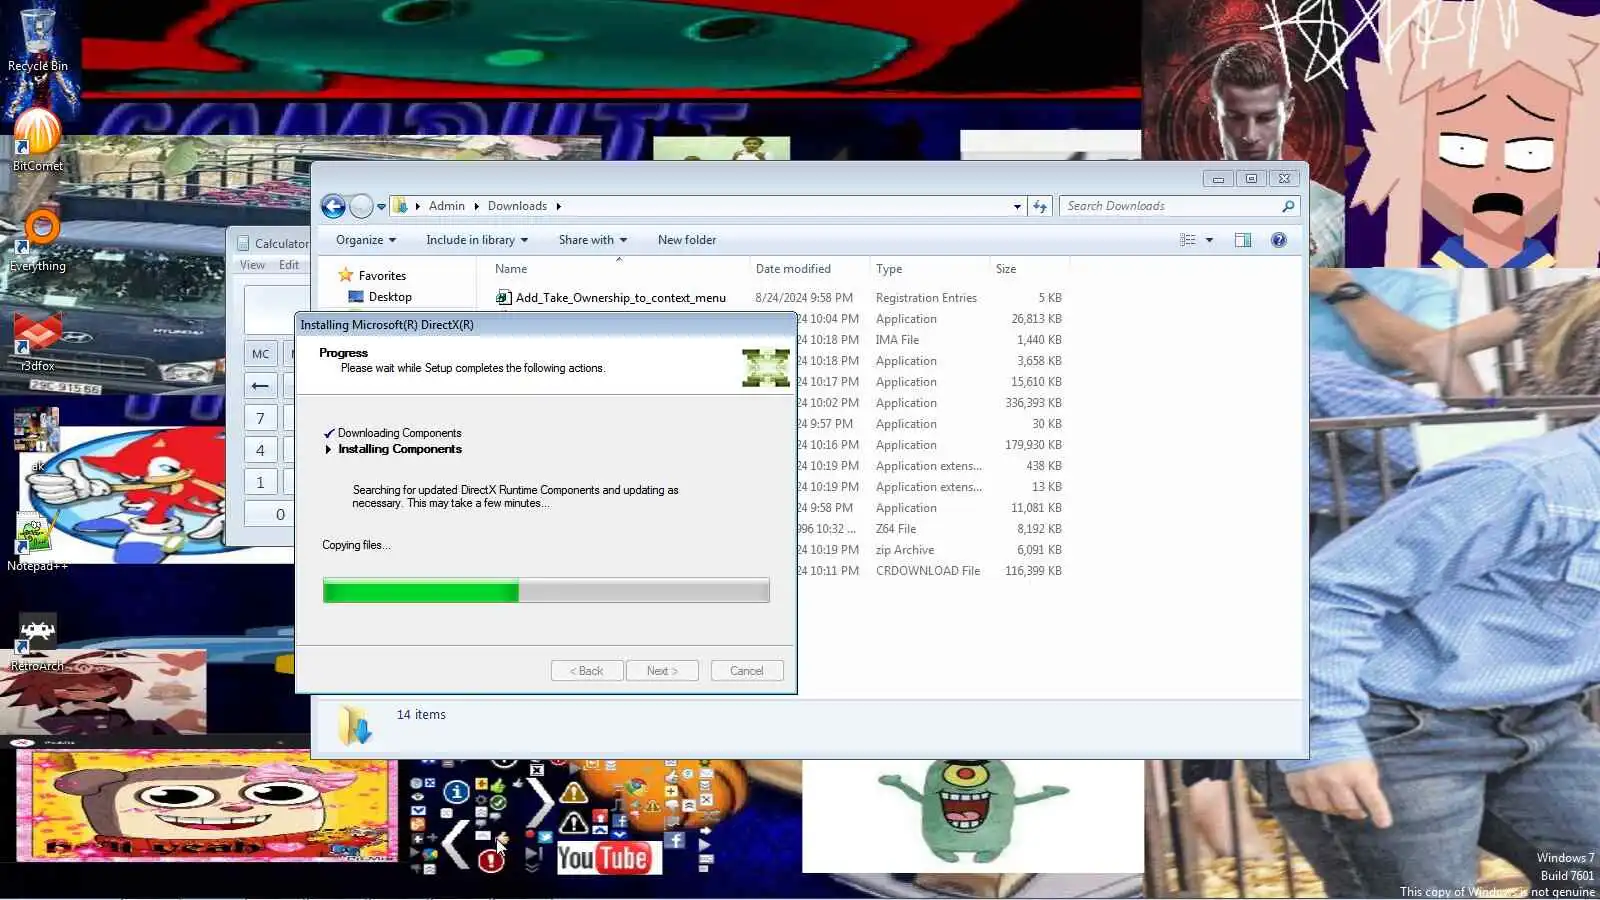Click the Type column header
The image size is (1600, 900).
tap(929, 269)
